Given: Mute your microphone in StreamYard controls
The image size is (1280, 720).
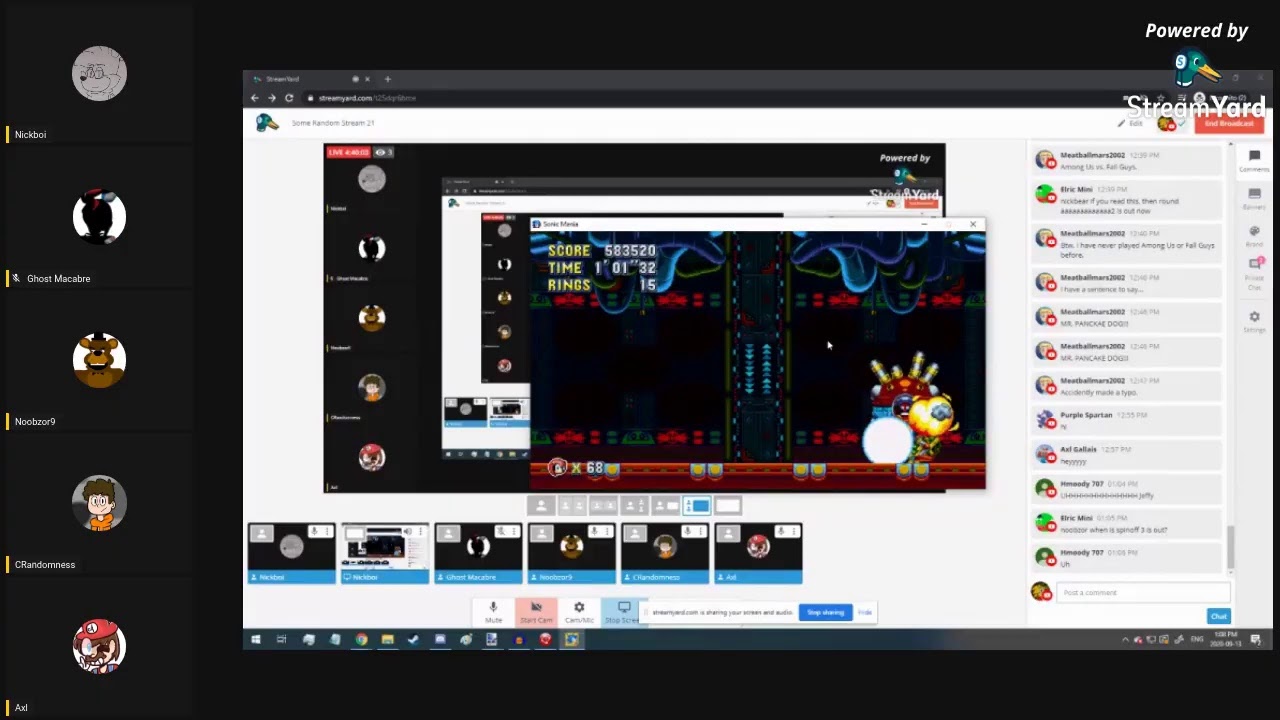Looking at the screenshot, I should [493, 612].
